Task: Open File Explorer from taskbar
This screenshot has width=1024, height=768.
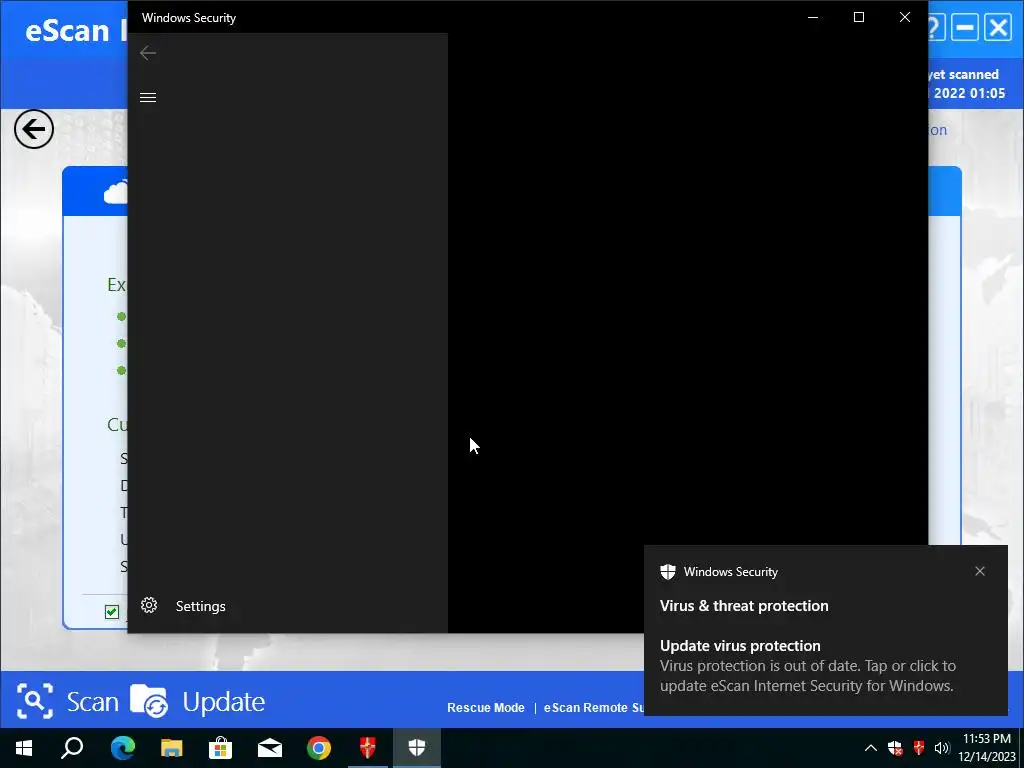Action: coord(172,748)
